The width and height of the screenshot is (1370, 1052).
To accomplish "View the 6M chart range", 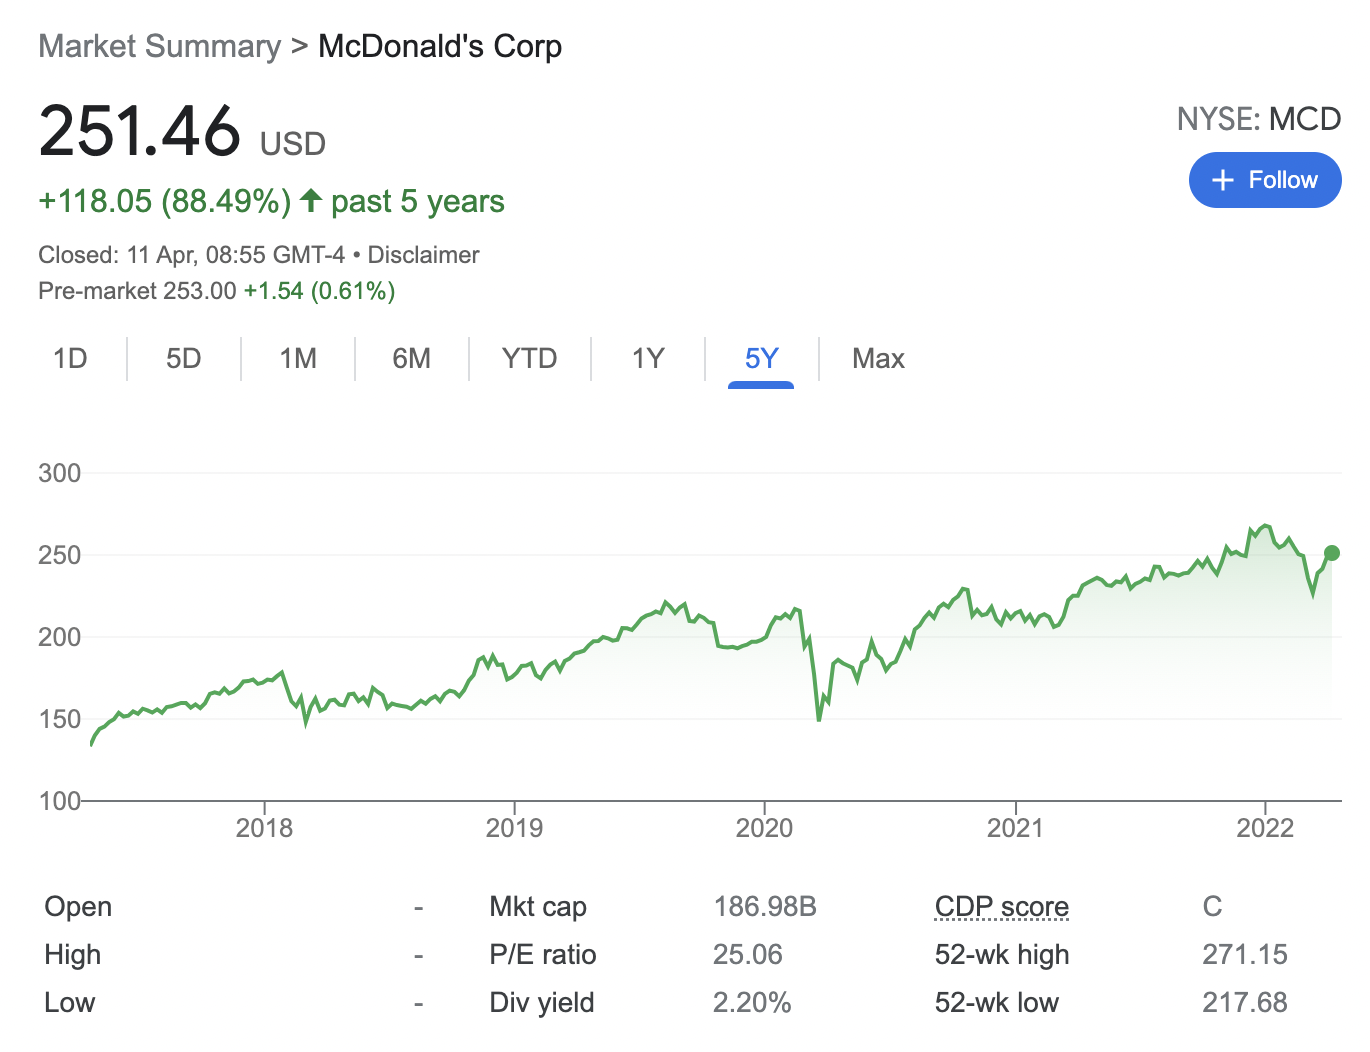I will click(x=410, y=358).
